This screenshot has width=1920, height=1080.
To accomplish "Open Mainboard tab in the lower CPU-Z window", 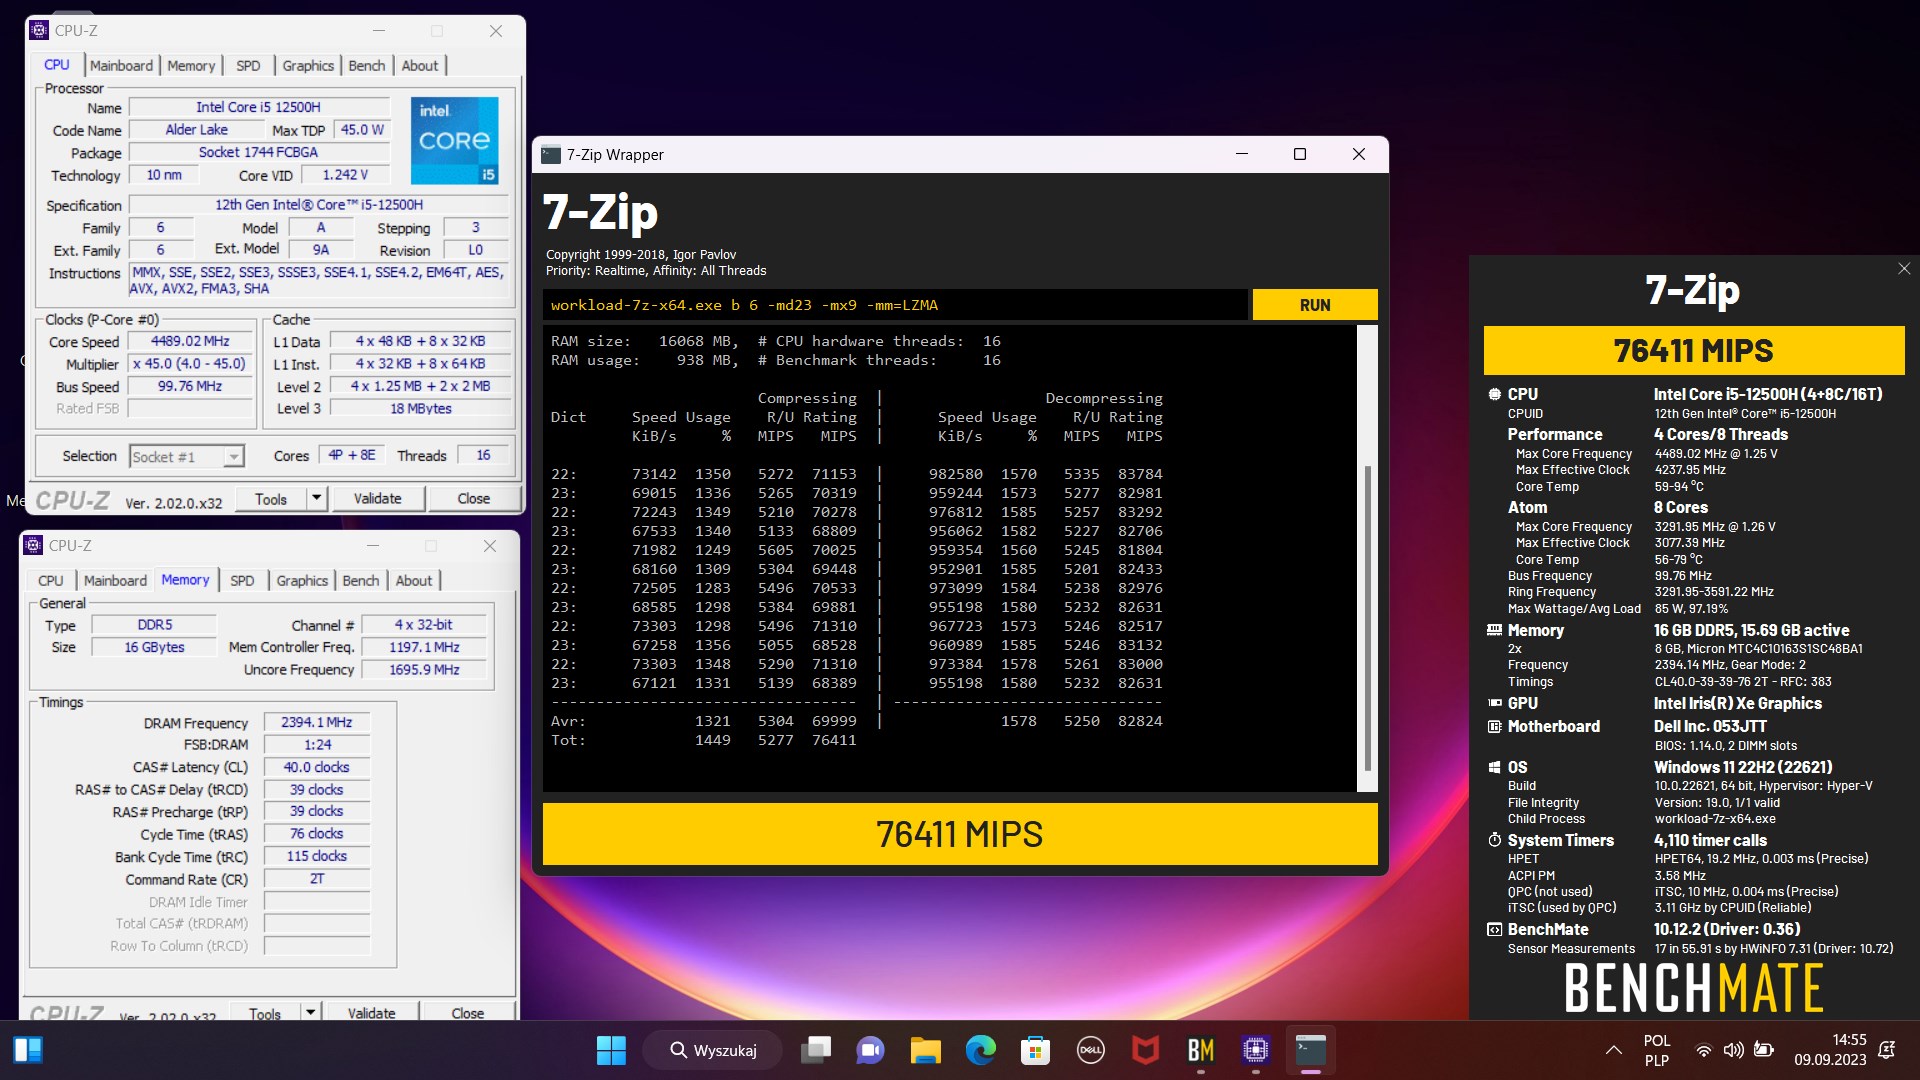I will (x=115, y=581).
